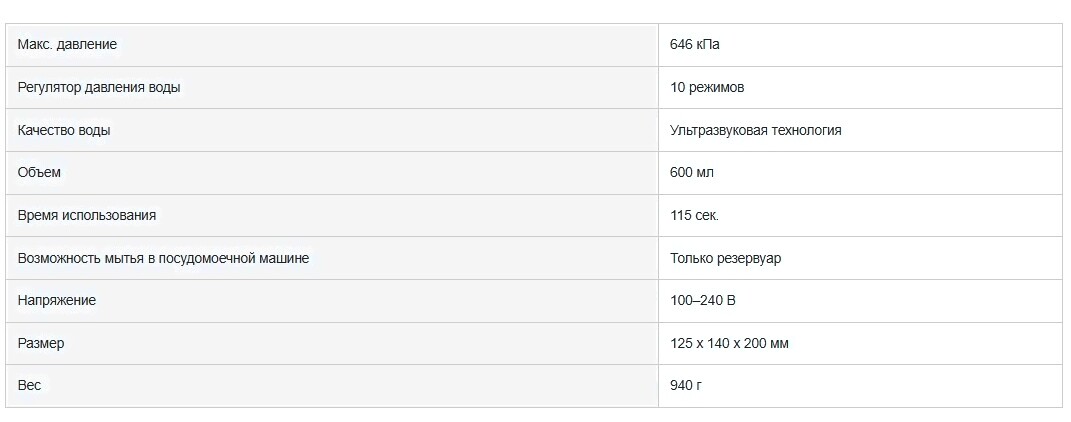Select '125 x 140 x 200 мм' value
The image size is (1071, 422).
coord(729,343)
